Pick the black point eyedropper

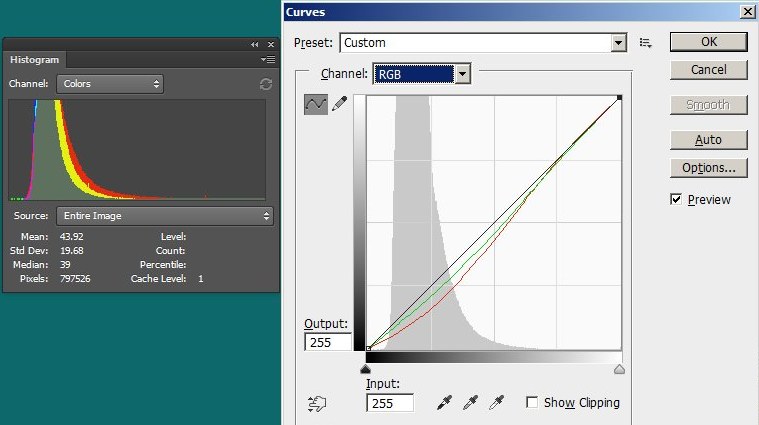tap(445, 403)
